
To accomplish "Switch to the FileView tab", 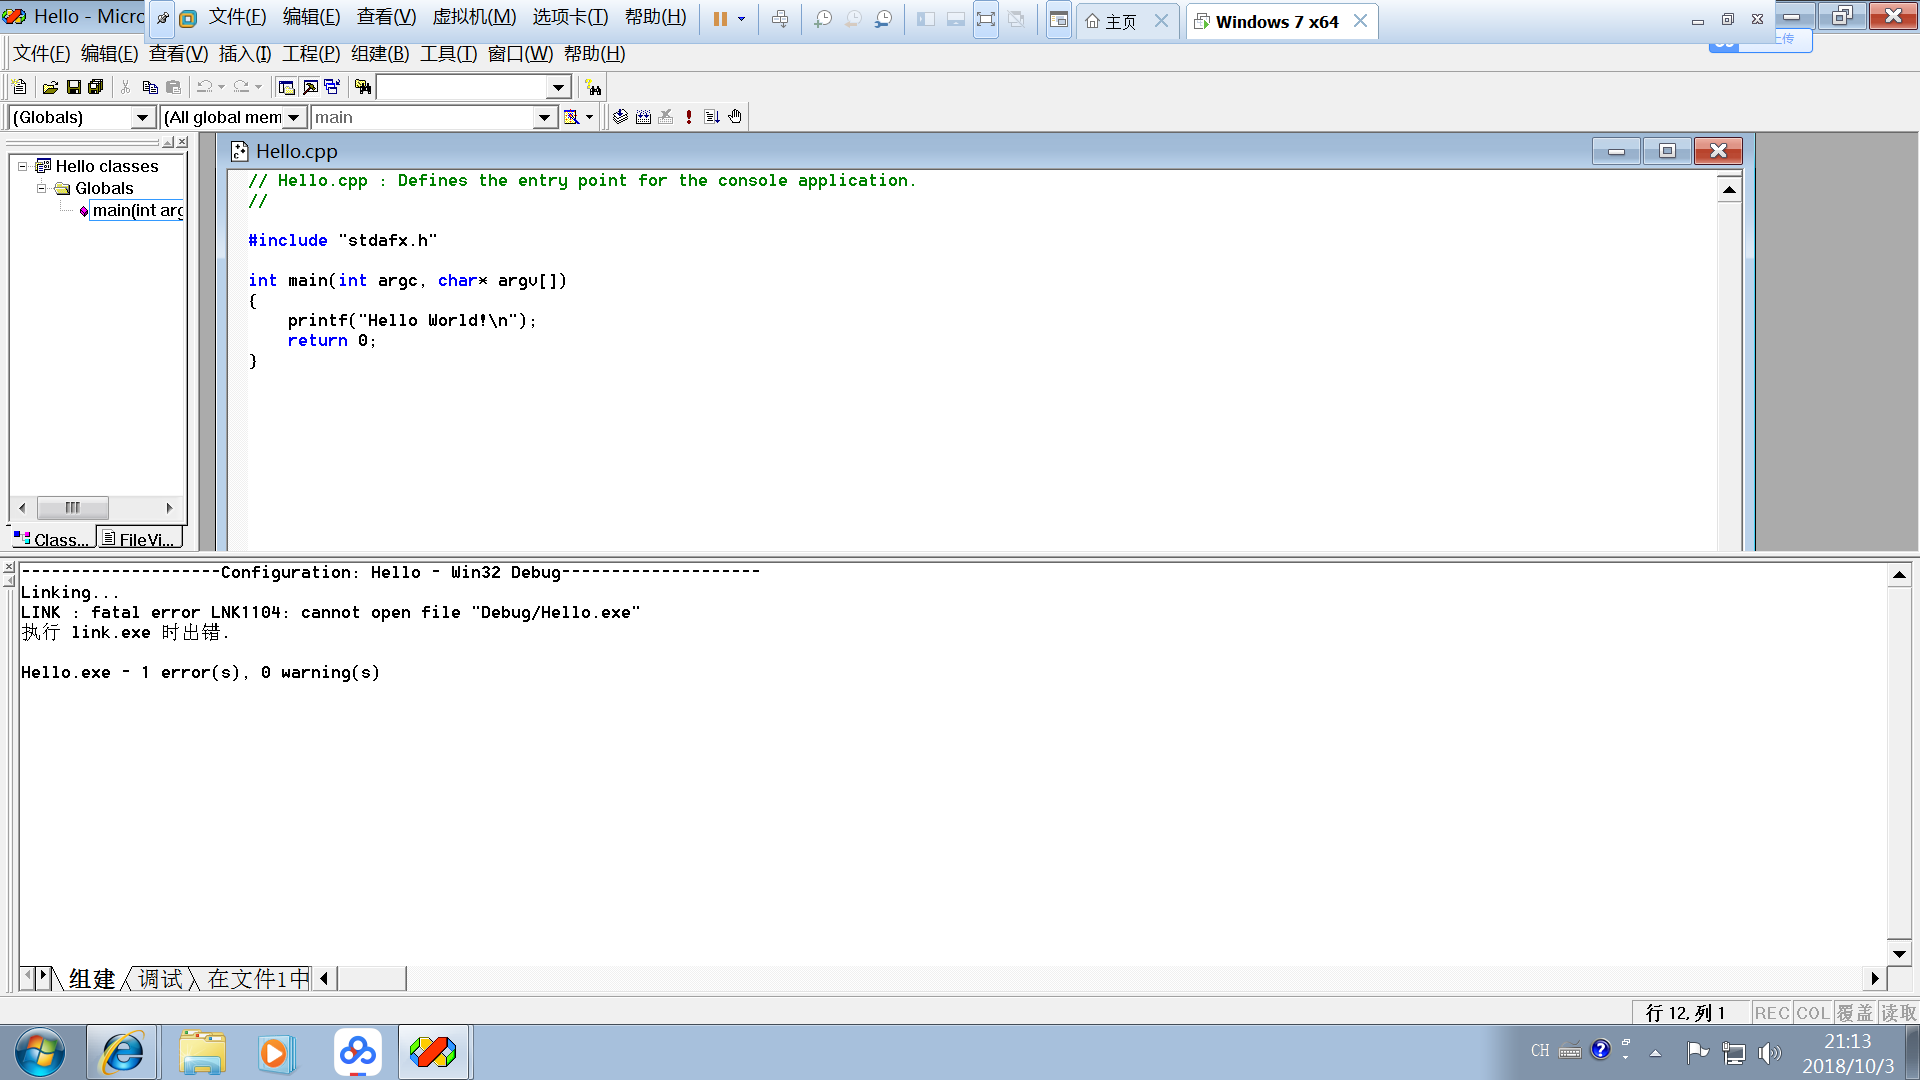I will 139,539.
